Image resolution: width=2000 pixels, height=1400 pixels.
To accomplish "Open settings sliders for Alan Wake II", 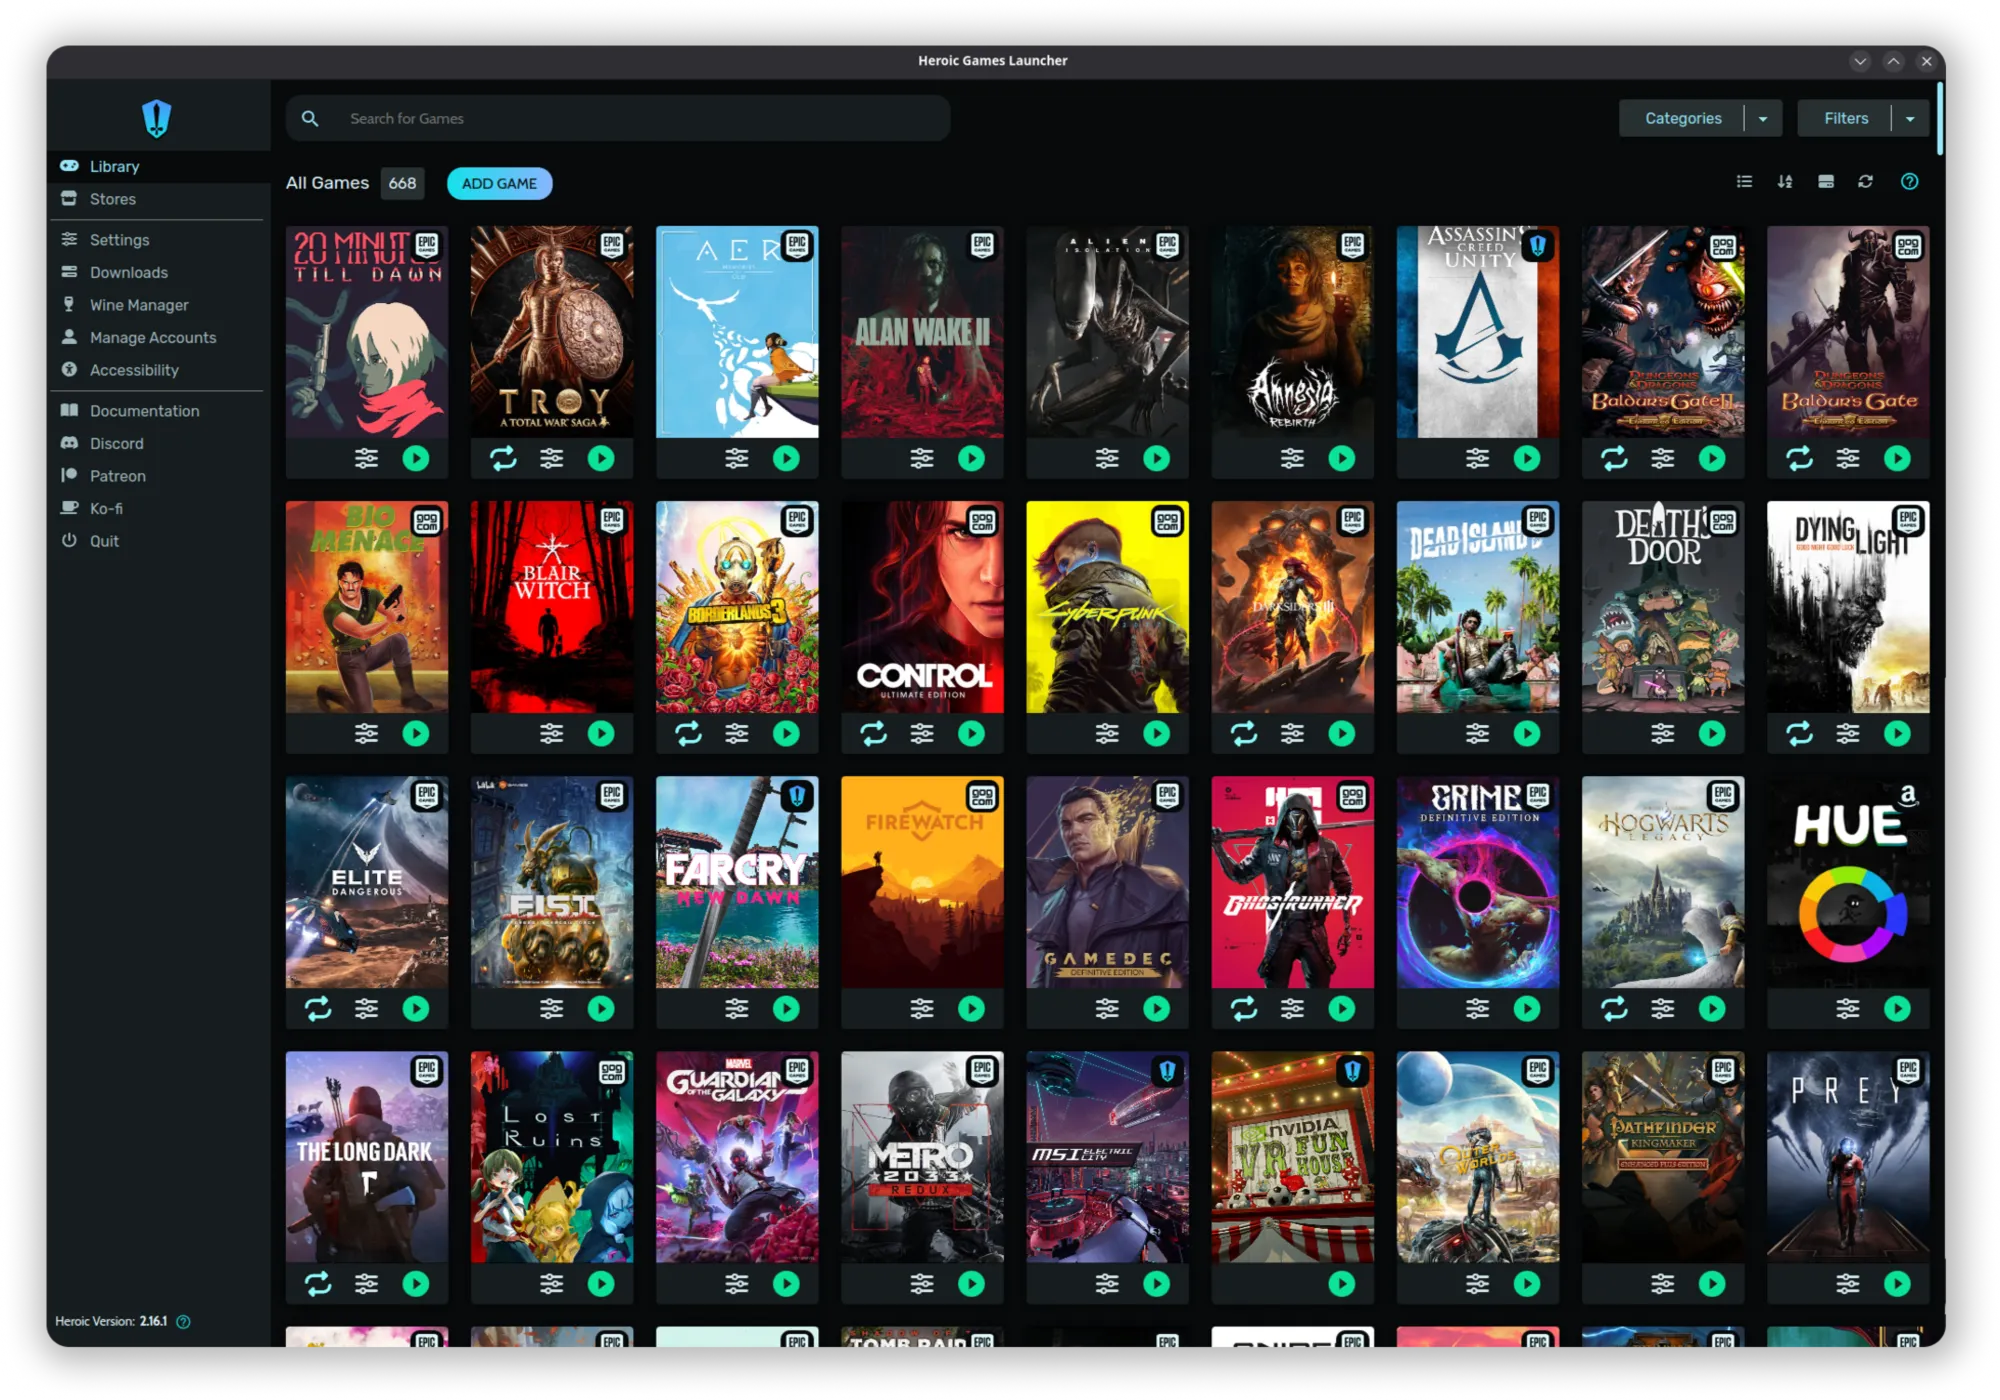I will coord(922,458).
